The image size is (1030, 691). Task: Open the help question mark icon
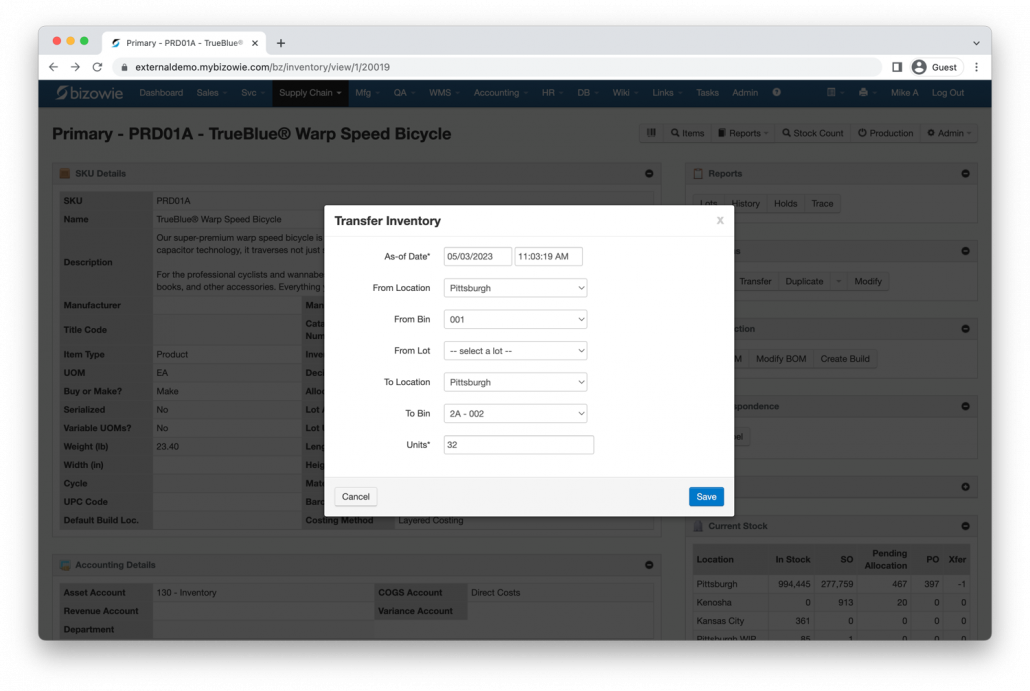click(x=776, y=93)
